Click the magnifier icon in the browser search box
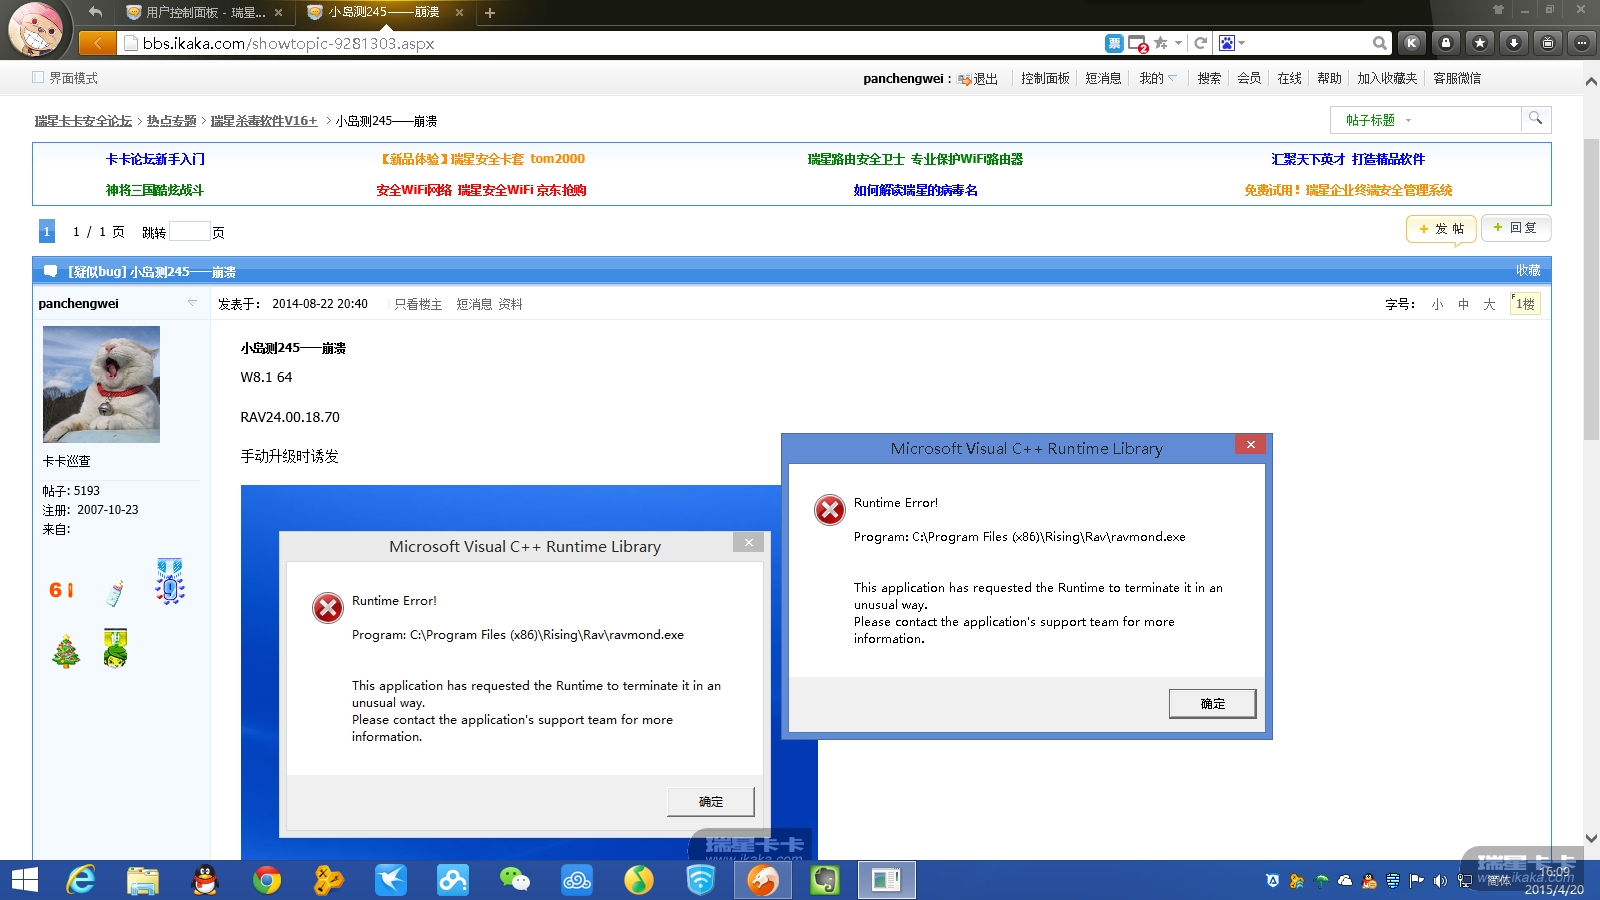Screen dimensions: 1600x900 tap(1380, 43)
